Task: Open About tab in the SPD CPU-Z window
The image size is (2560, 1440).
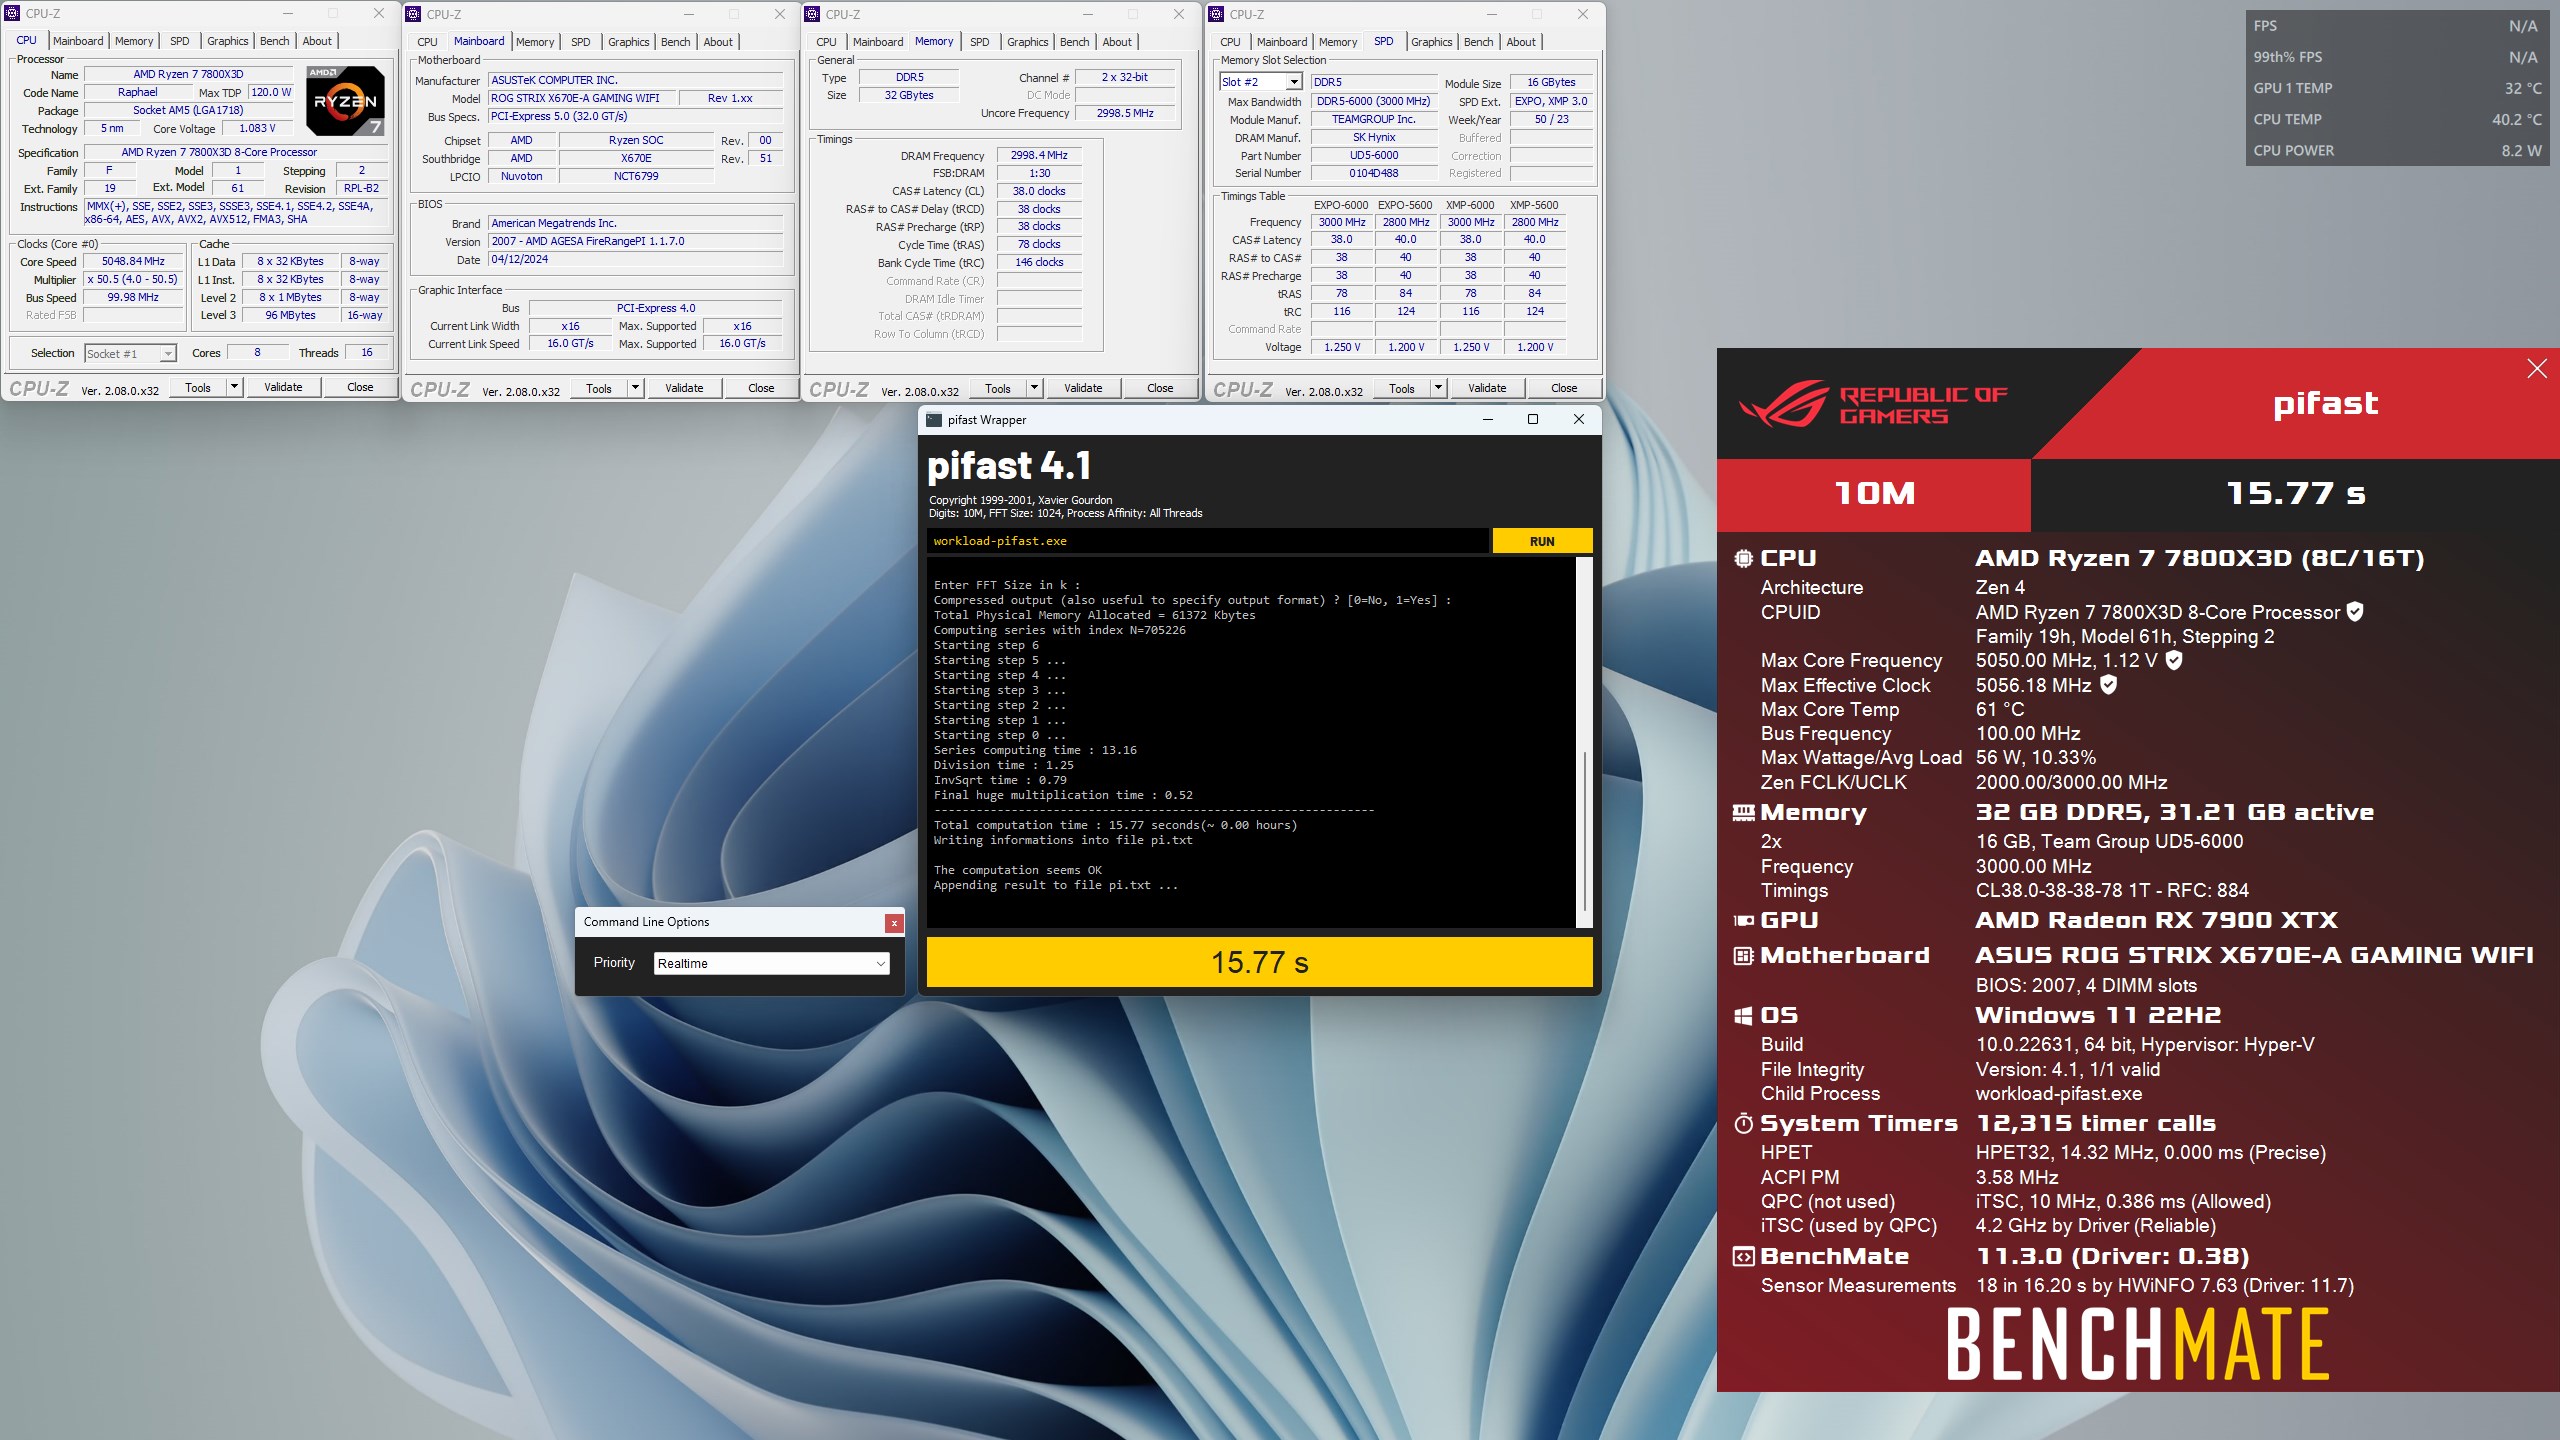Action: click(1521, 42)
